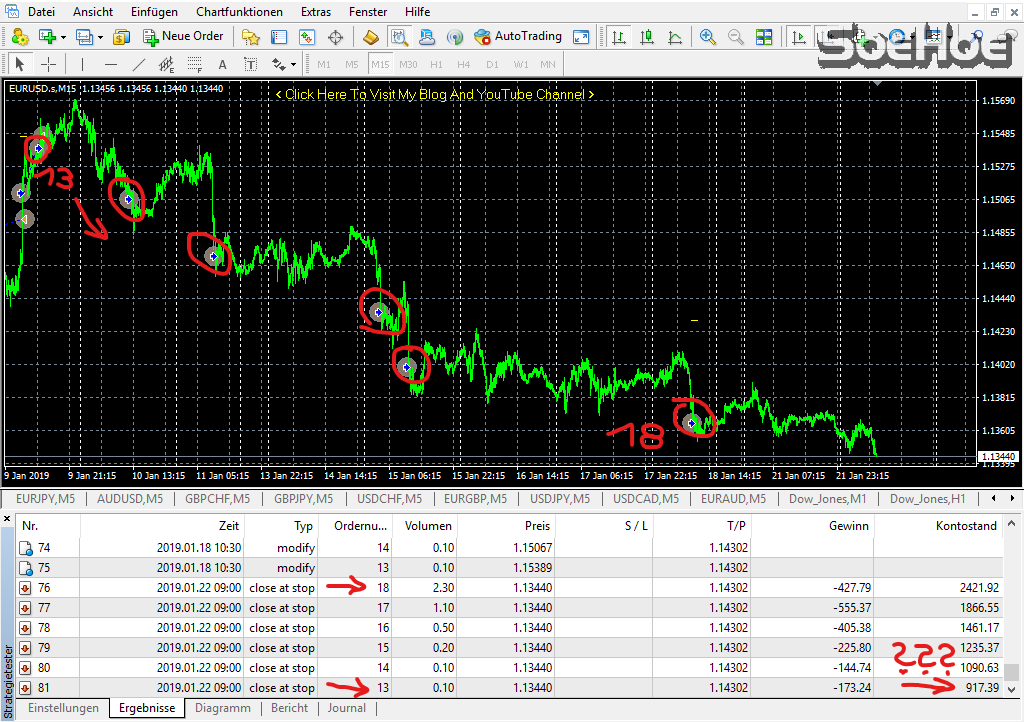The width and height of the screenshot is (1024, 722).
Task: Expand the chart profiles dropdown
Action: pos(98,36)
